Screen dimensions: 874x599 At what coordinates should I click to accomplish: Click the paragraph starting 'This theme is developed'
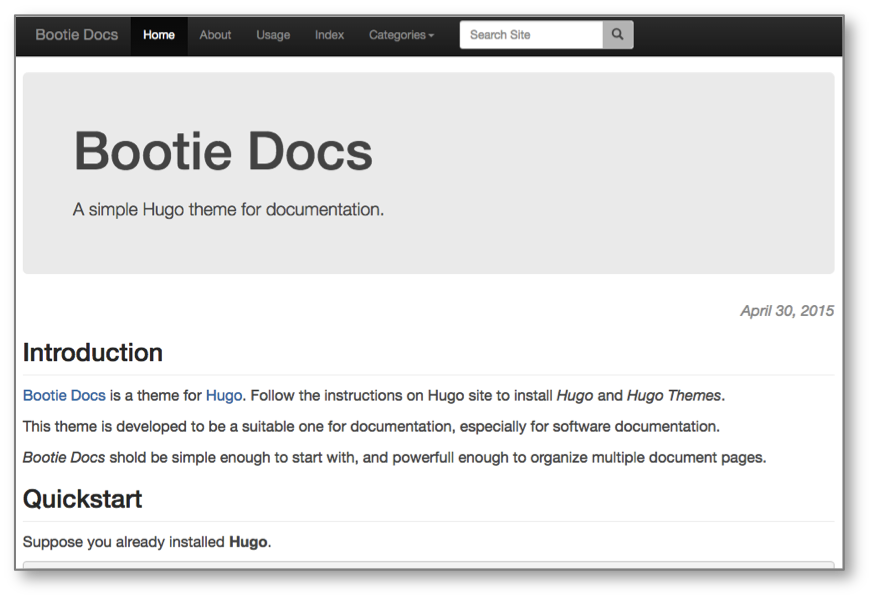click(371, 426)
